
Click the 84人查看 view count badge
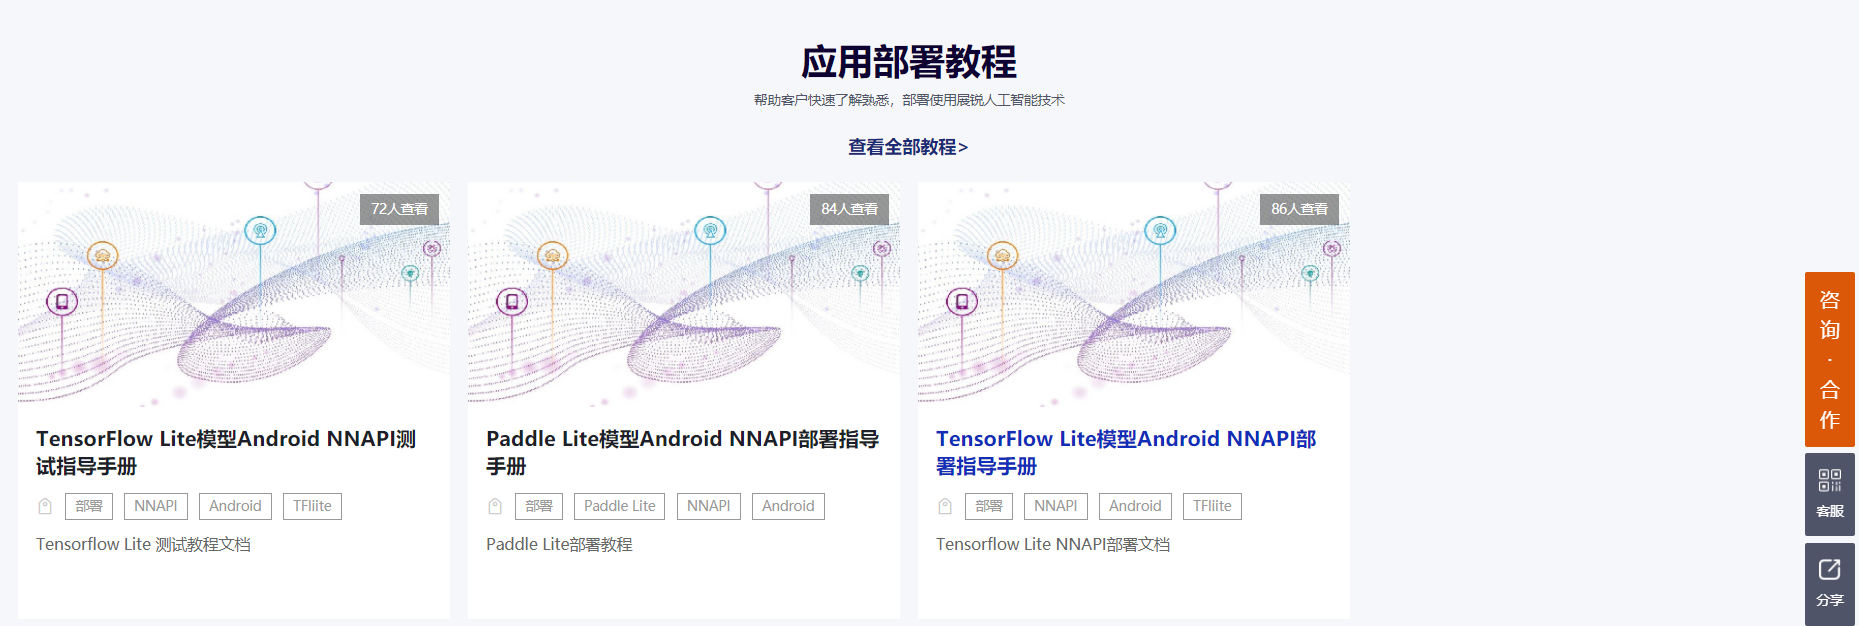pos(849,209)
